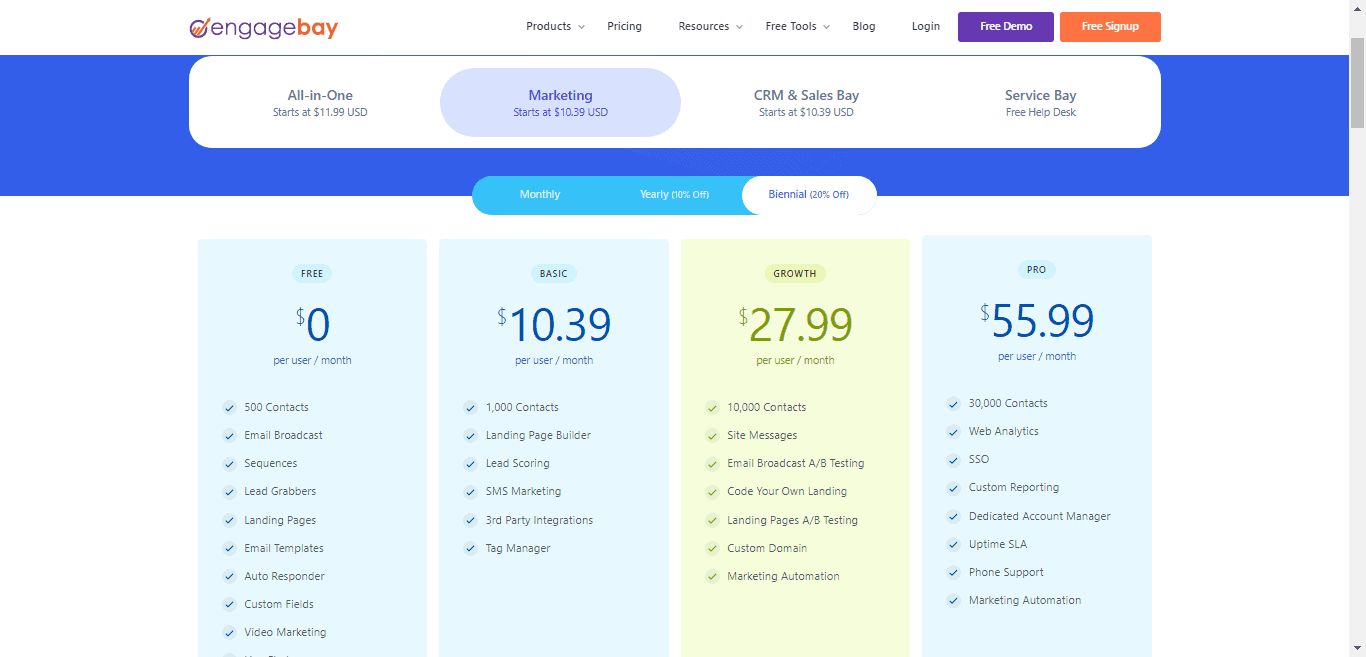Click the $10.39 Basic plan price
The image size is (1366, 657).
click(x=554, y=324)
